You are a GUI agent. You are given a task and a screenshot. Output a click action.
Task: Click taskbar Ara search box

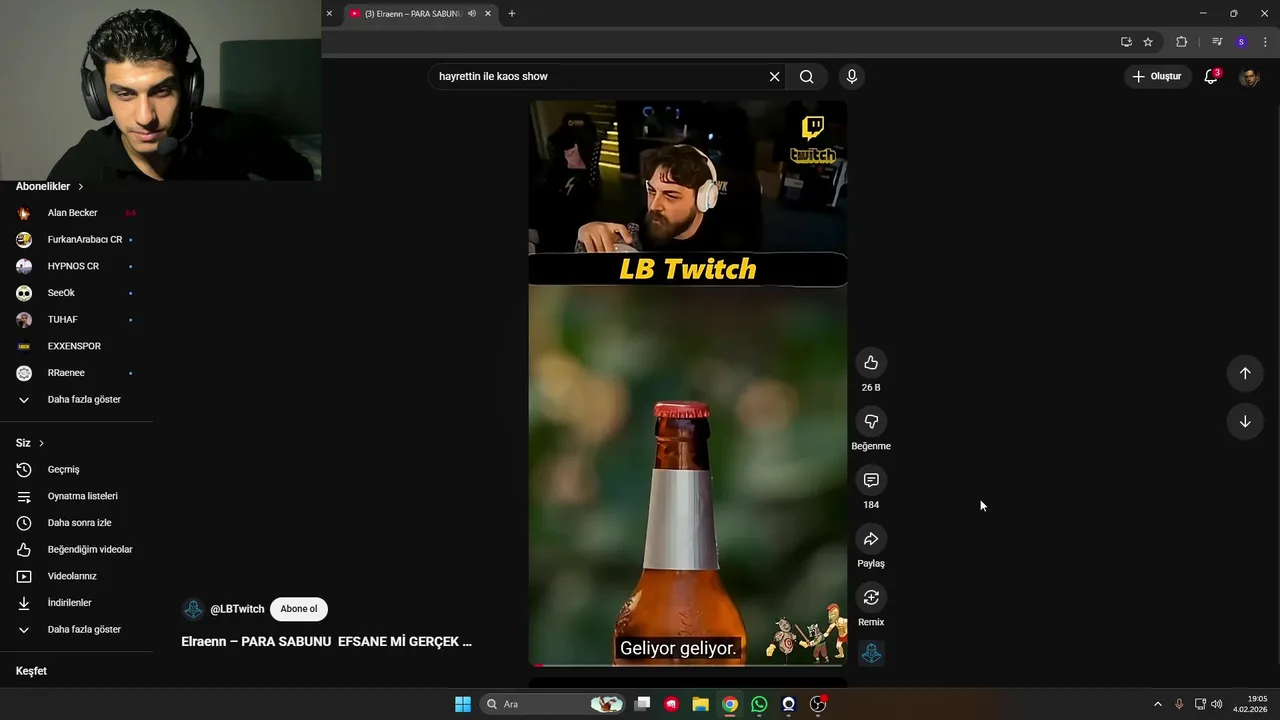point(553,704)
